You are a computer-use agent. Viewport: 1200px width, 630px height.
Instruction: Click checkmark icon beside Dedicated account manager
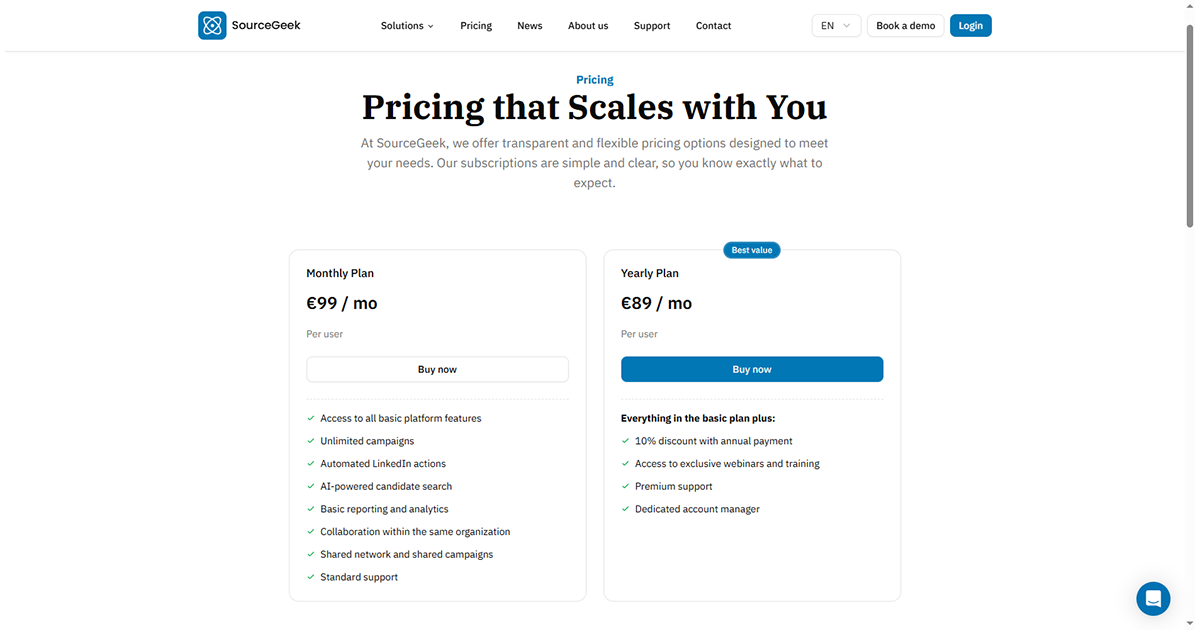[x=626, y=509]
